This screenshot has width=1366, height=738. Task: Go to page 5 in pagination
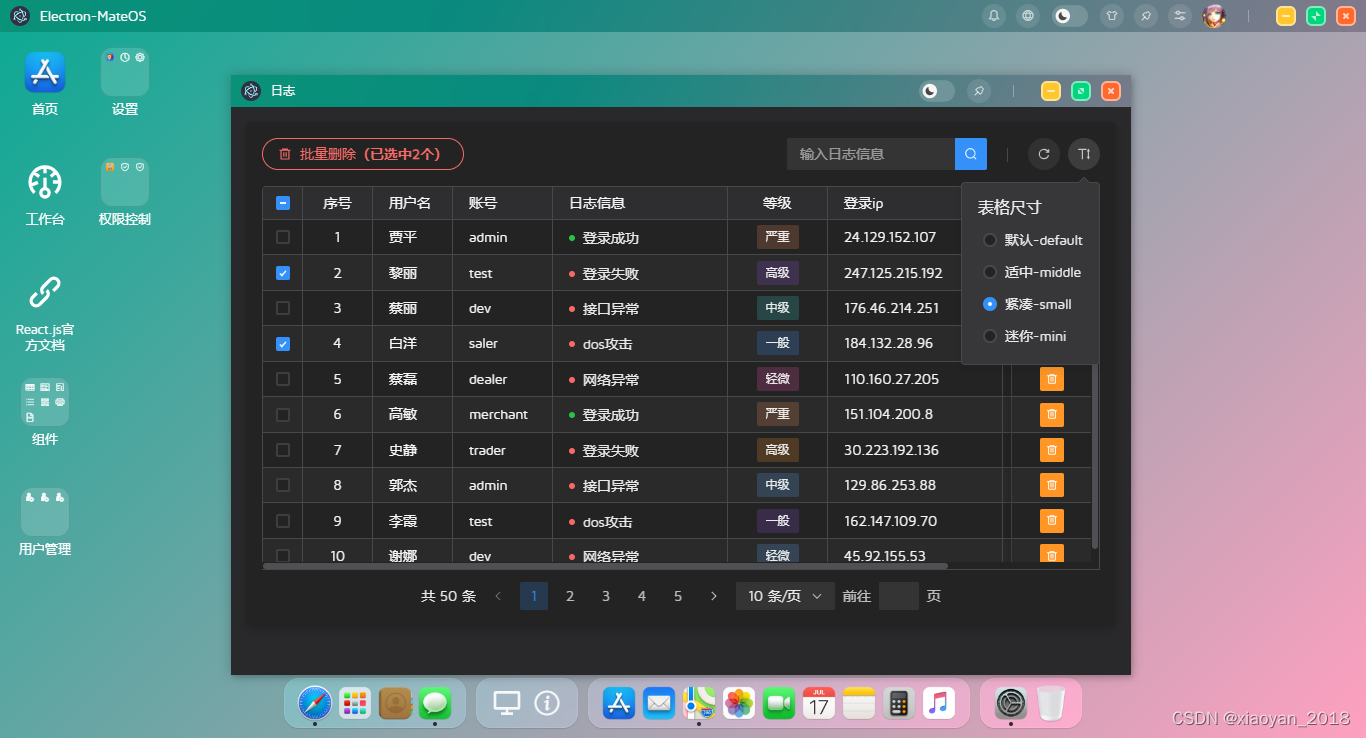click(678, 596)
